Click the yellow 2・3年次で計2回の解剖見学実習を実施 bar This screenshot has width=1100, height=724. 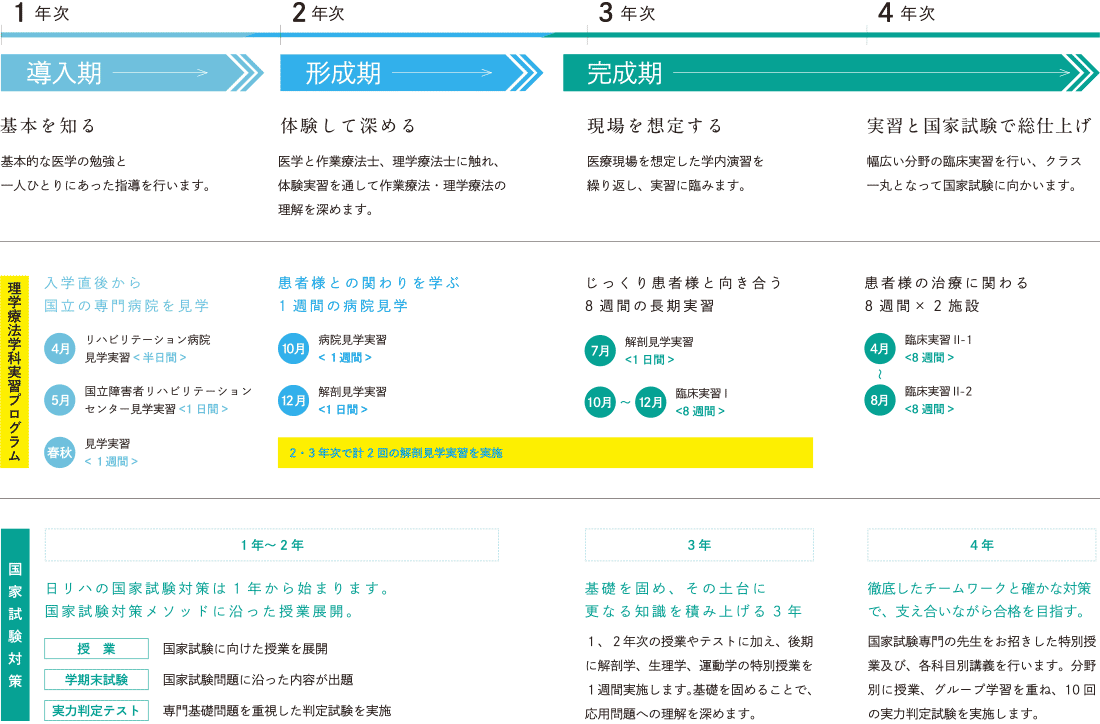pos(545,453)
